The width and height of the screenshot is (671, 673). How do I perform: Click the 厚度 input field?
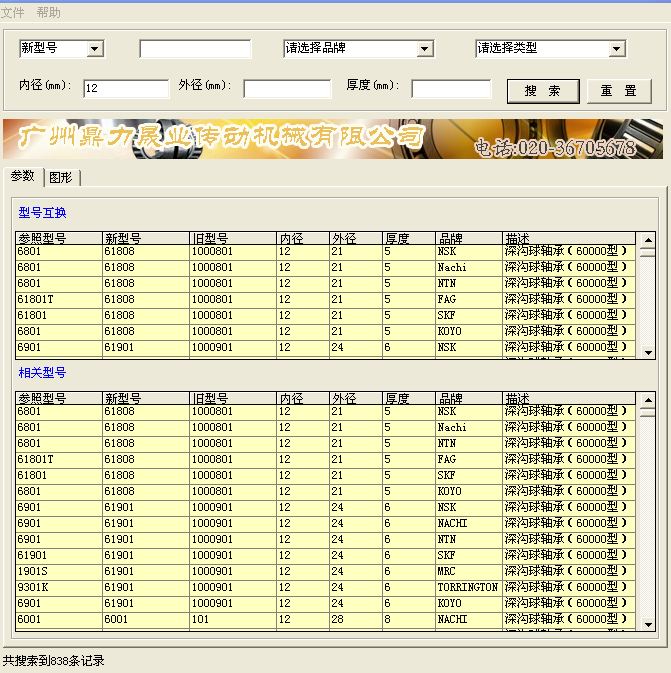(x=450, y=89)
